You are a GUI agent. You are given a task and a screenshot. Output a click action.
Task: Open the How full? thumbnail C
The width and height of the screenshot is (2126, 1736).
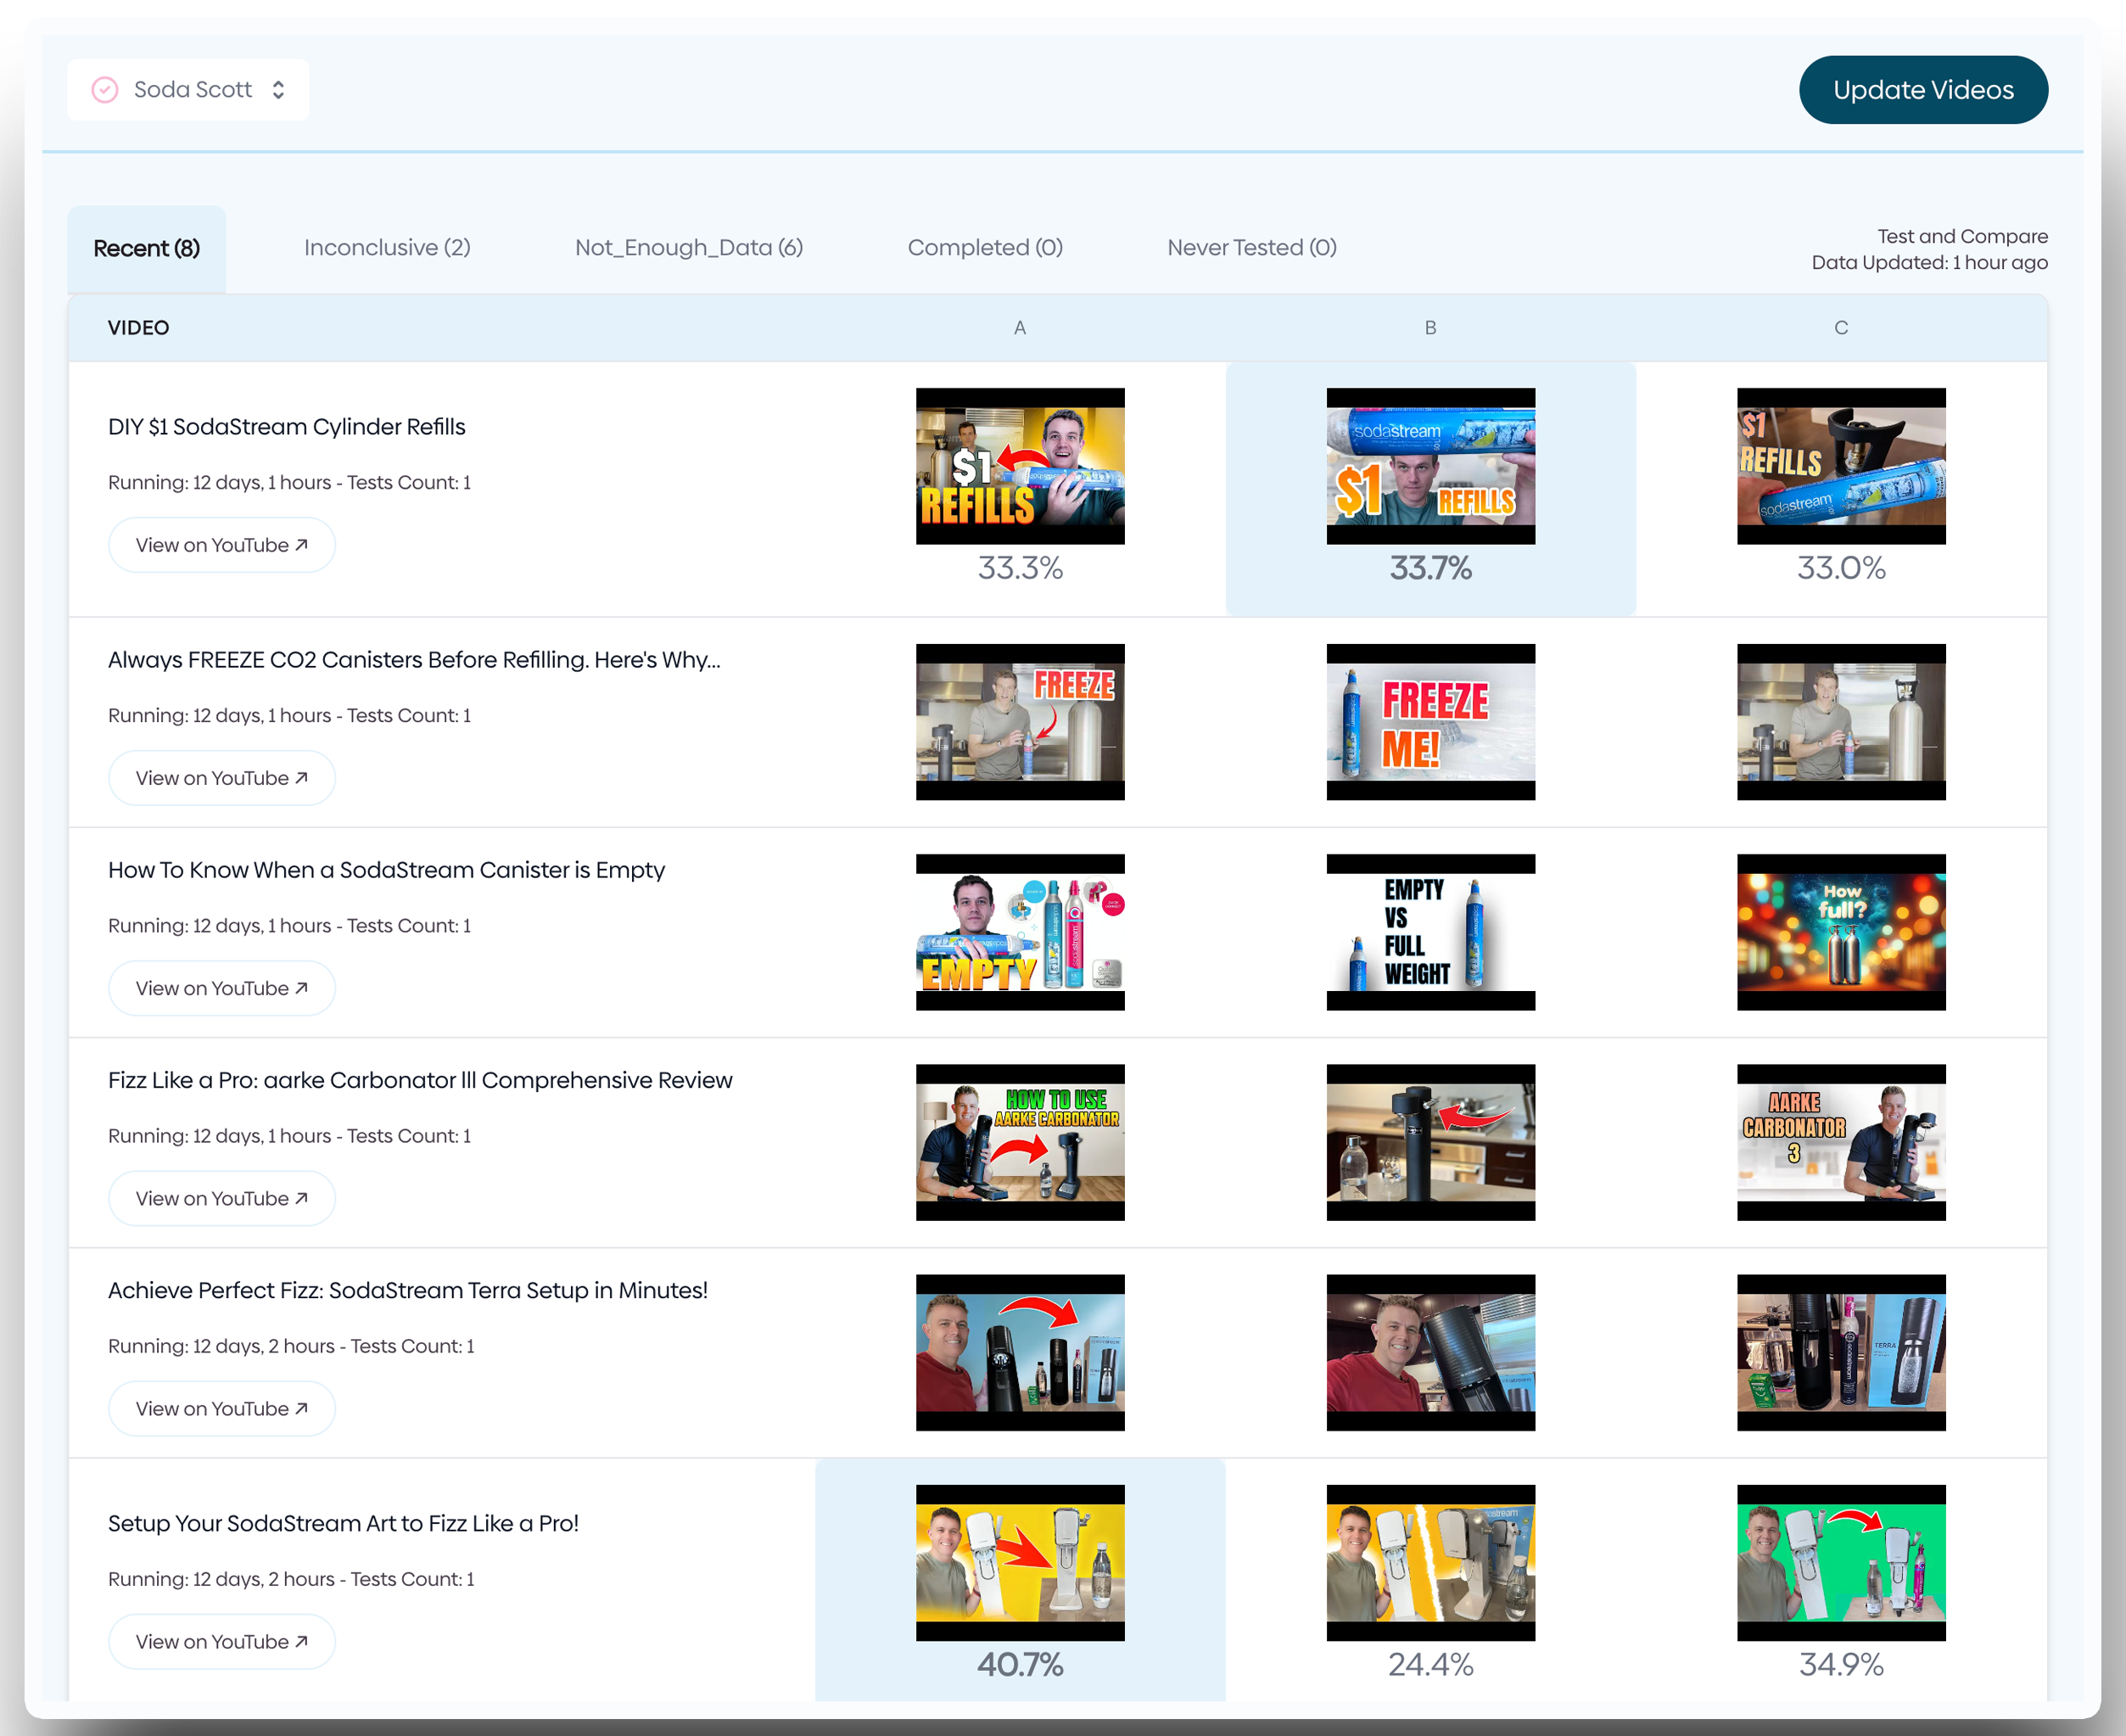(1841, 932)
